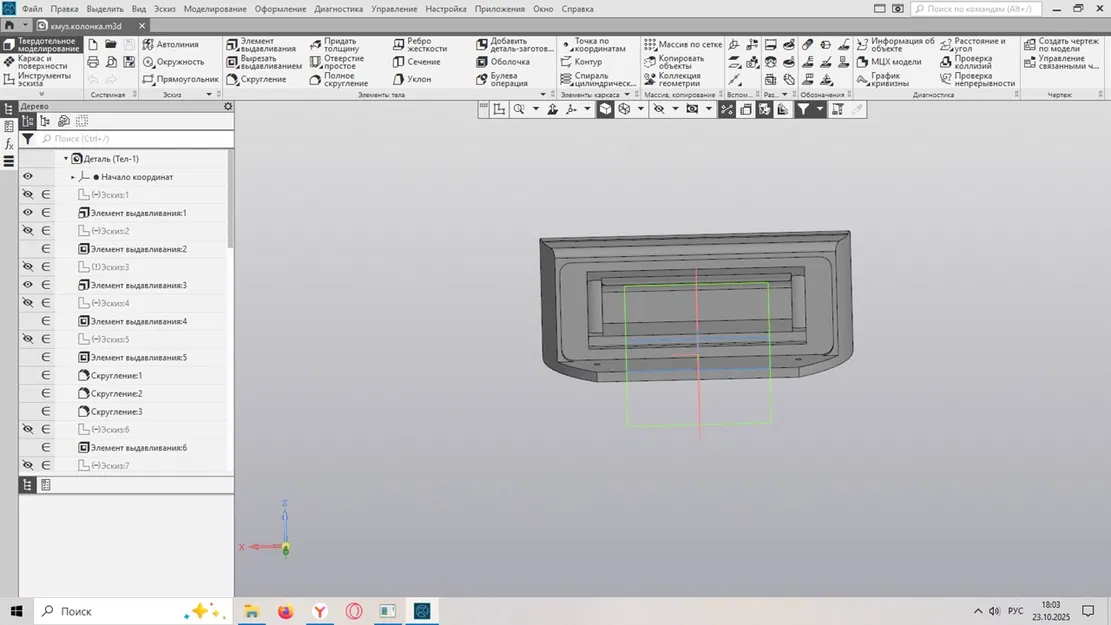The height and width of the screenshot is (625, 1111).
Task: Click Создать чертеж по модели
Action: (1061, 45)
